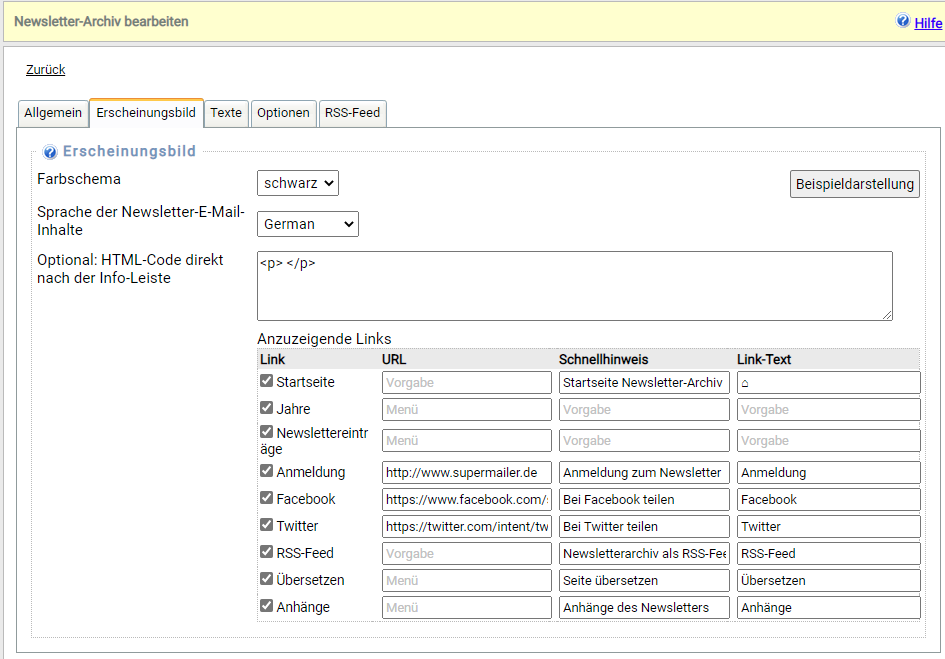Screen dimensions: 945x659
Task: Click the Startseite Link-Text field
Action: 828,382
